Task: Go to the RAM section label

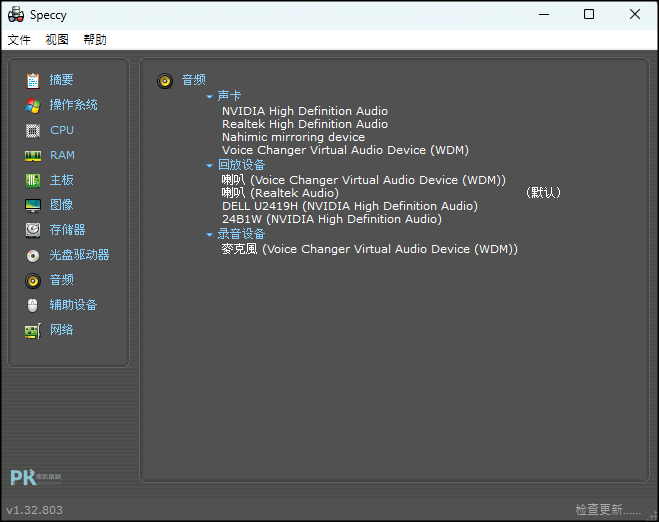Action: click(x=62, y=155)
